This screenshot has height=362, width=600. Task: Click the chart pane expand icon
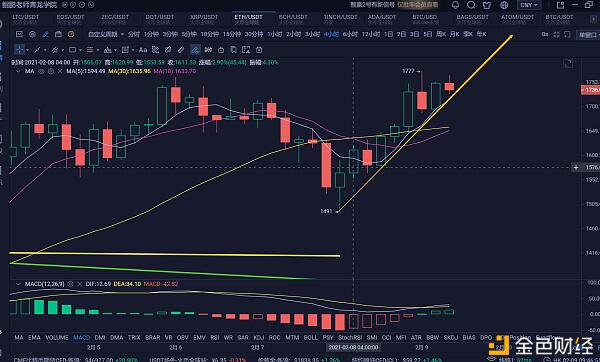(568, 64)
